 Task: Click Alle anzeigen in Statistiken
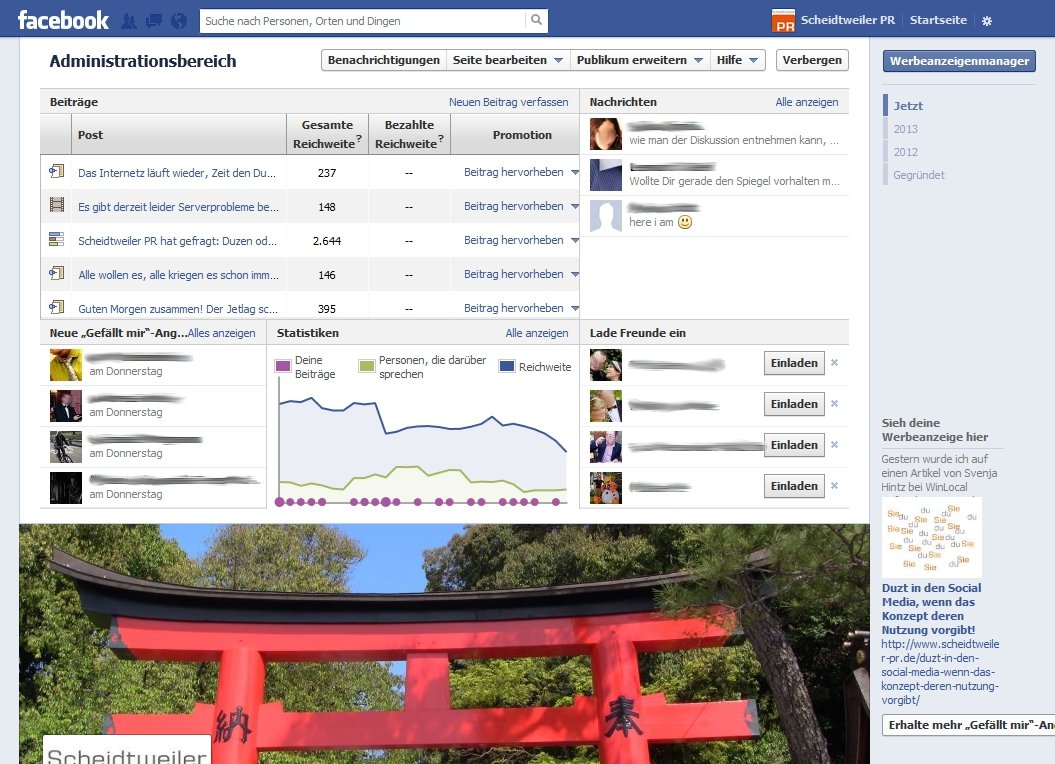[x=537, y=333]
